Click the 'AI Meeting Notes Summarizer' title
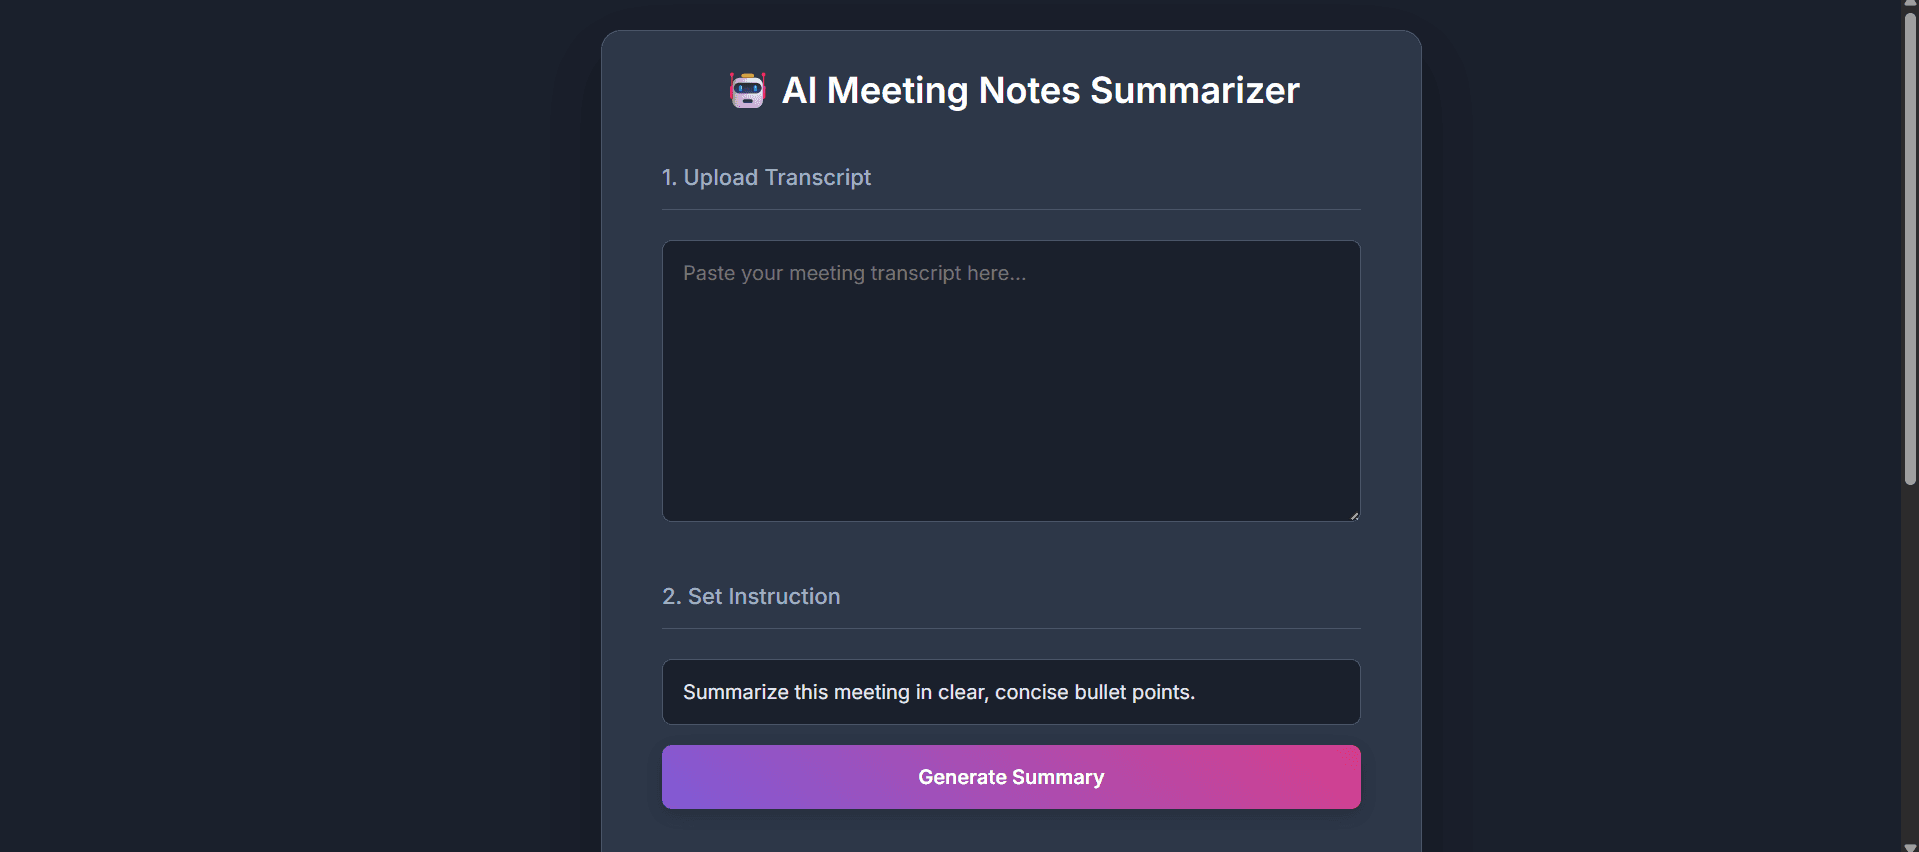The height and width of the screenshot is (852, 1919). [x=1040, y=90]
